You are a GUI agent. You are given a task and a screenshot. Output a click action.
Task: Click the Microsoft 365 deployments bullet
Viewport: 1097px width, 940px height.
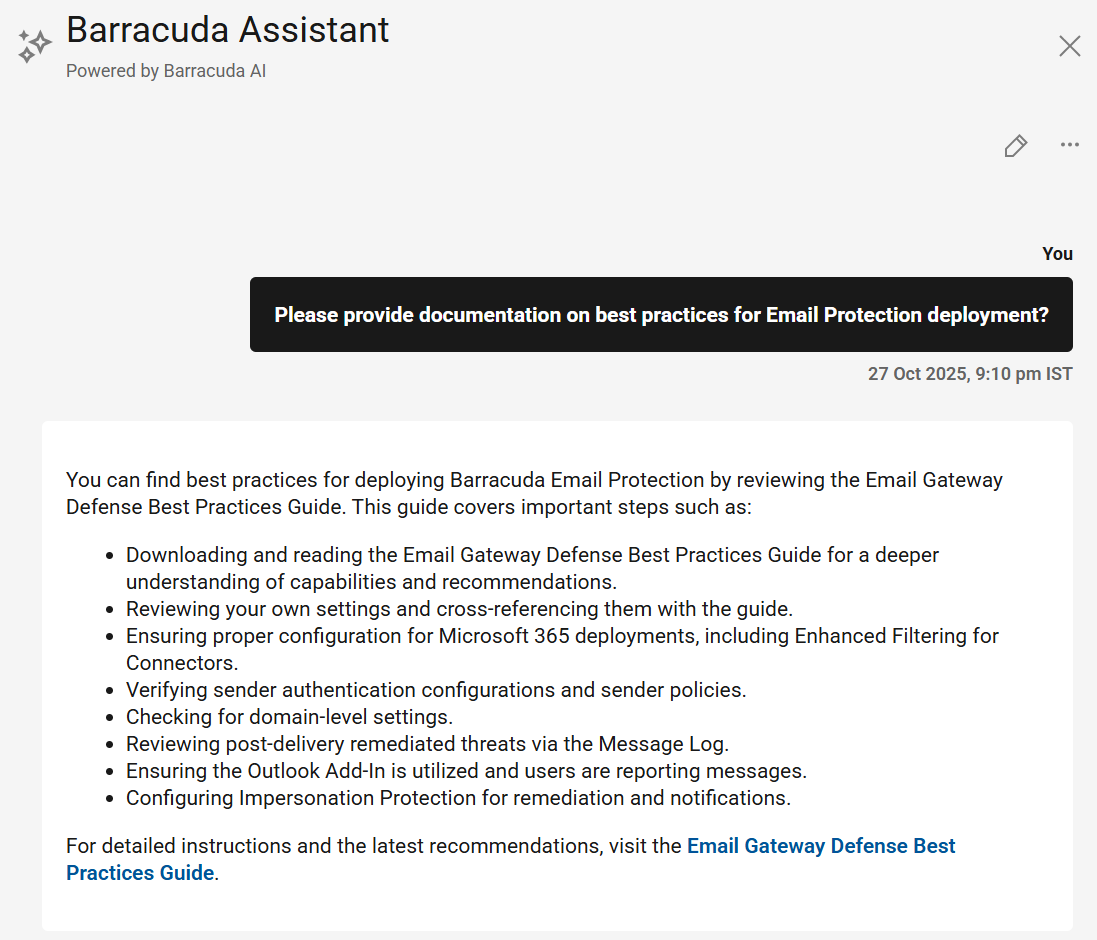pyautogui.click(x=562, y=649)
